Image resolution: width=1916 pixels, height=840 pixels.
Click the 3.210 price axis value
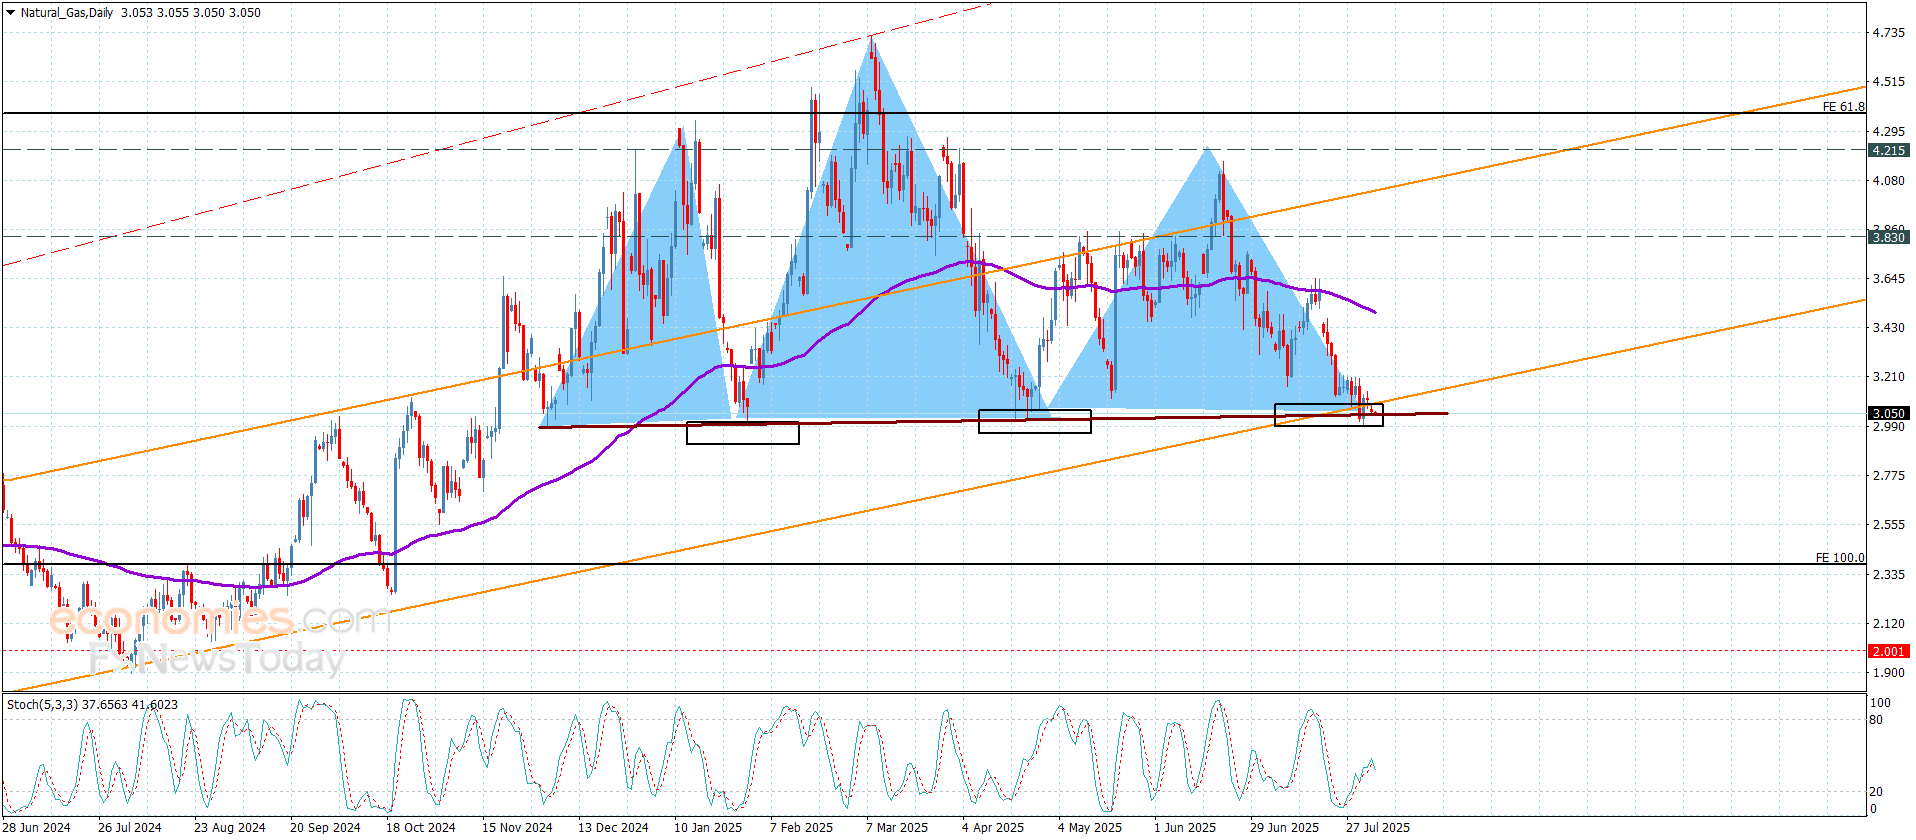point(1889,376)
